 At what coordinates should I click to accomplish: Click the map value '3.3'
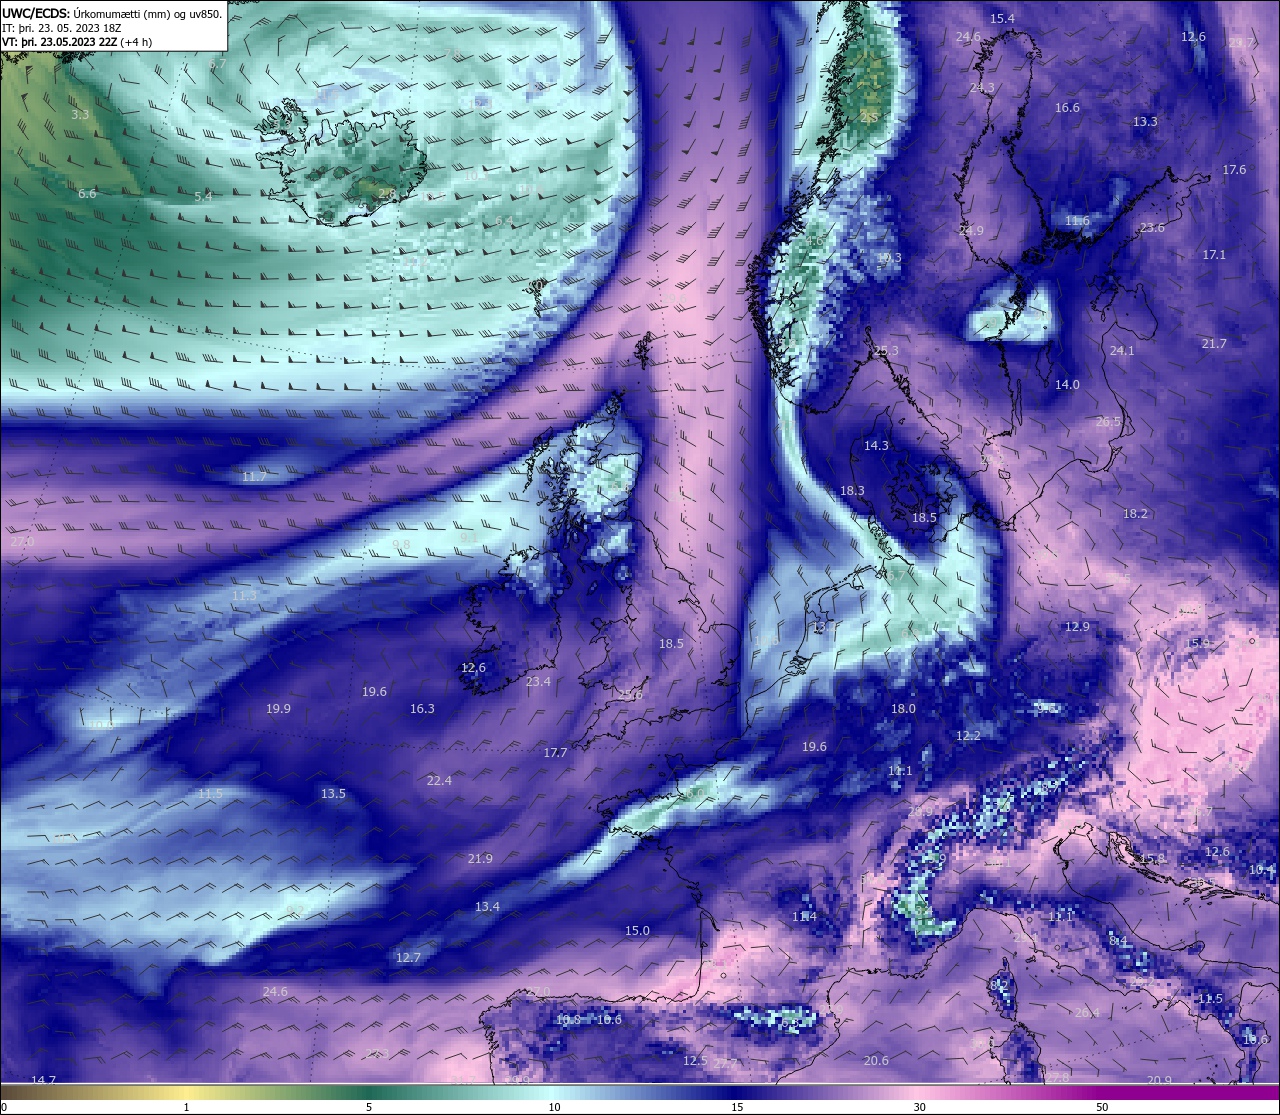pos(80,115)
